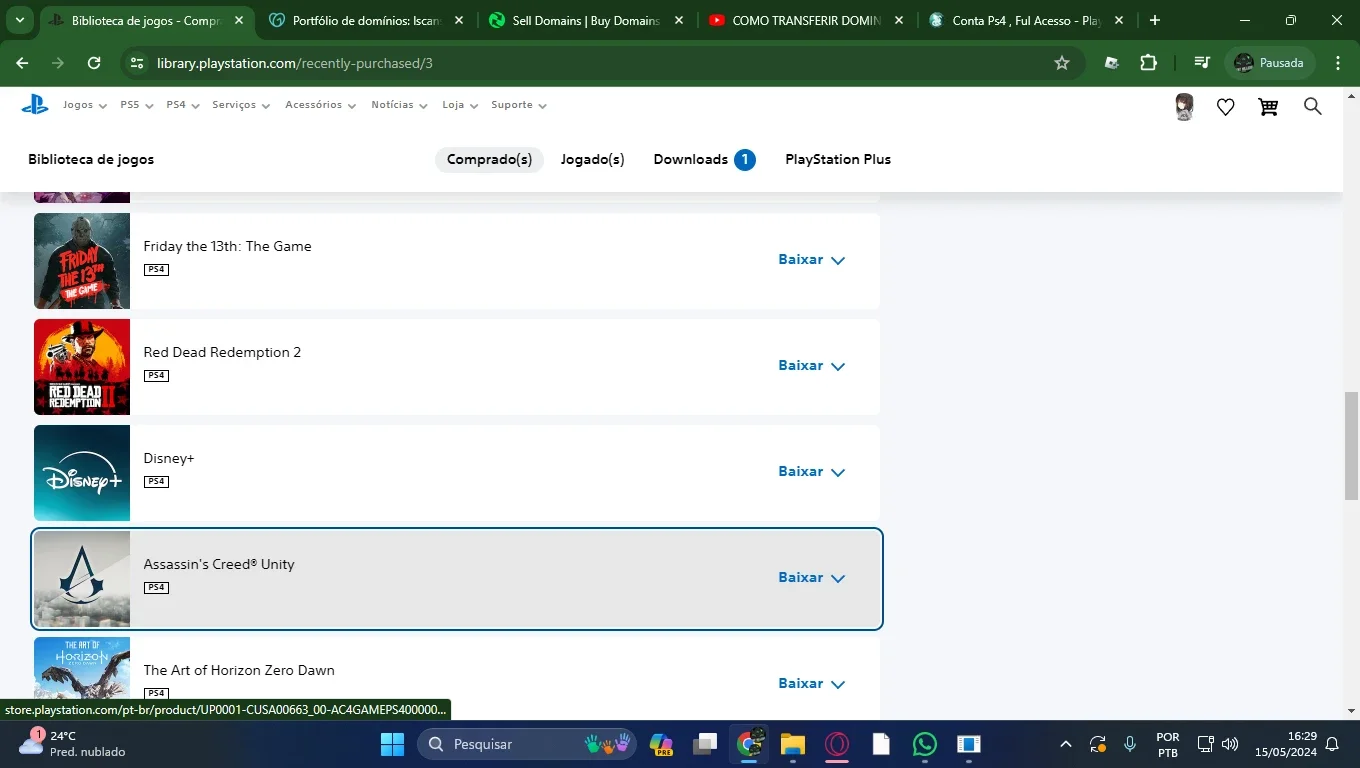
Task: Click the Windows Start button
Action: pos(392,744)
